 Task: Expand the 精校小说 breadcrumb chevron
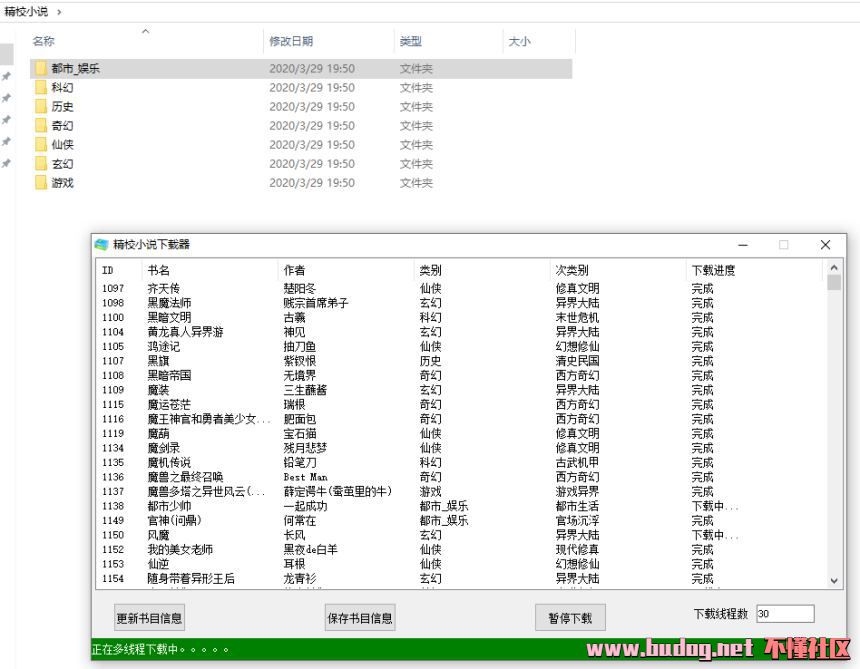click(59, 11)
